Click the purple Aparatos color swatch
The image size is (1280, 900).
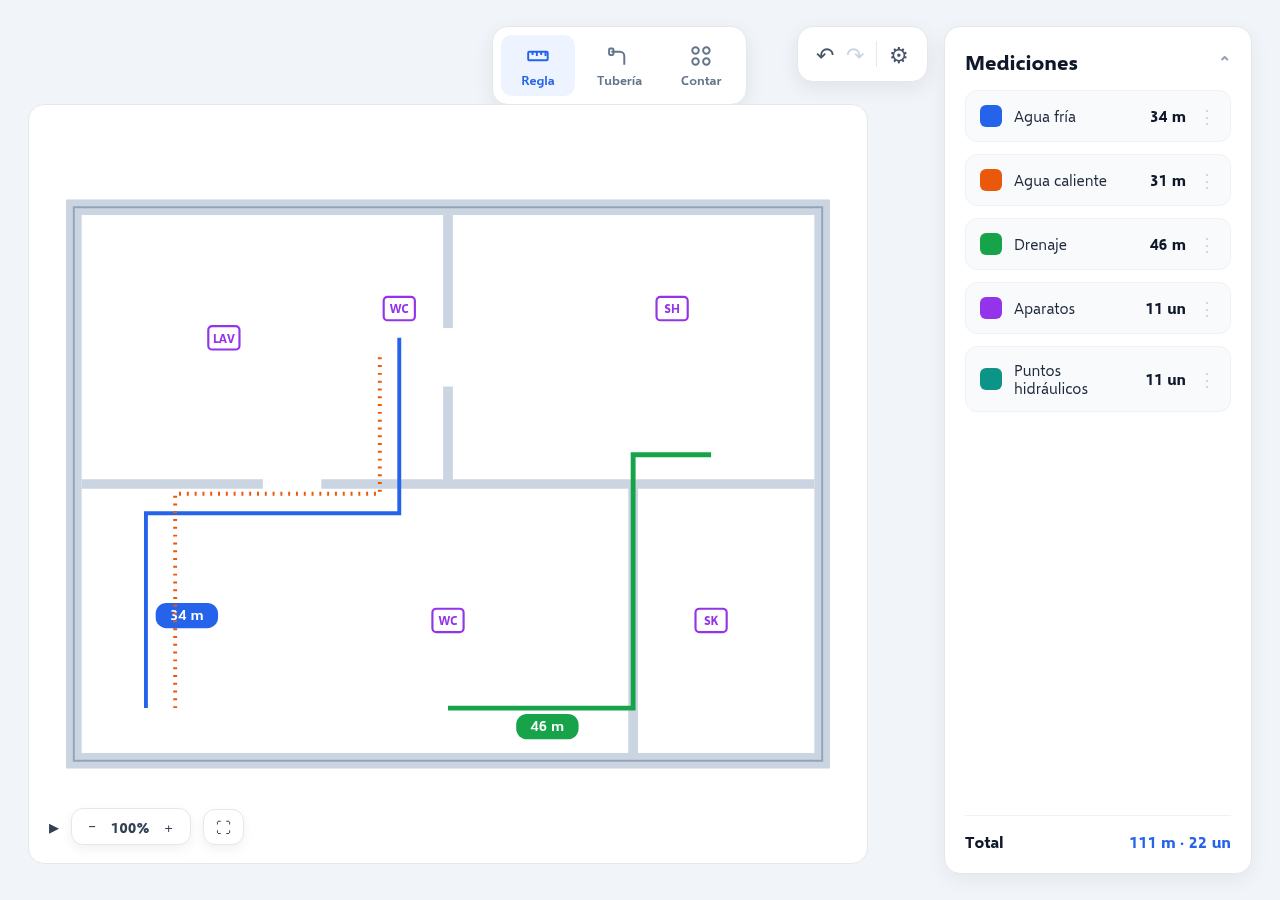pyautogui.click(x=991, y=308)
